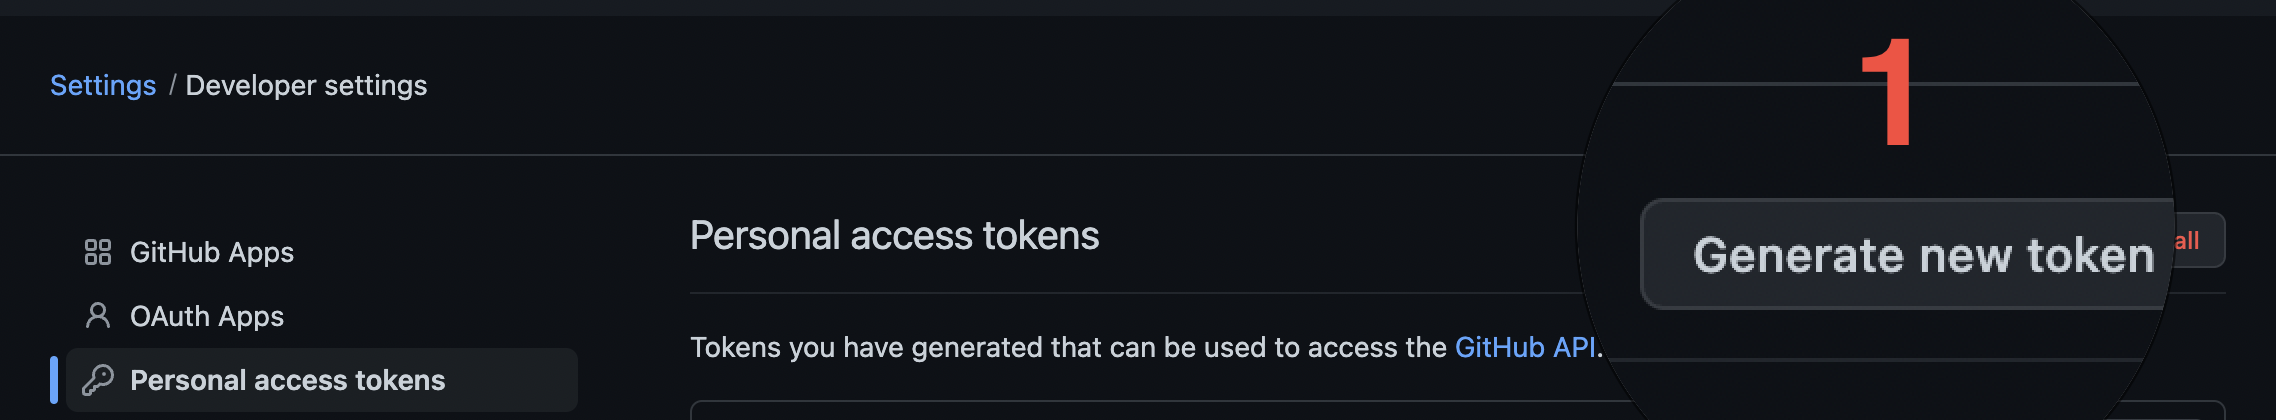This screenshot has width=2276, height=420.
Task: Open the Settings breadcrumb link
Action: tap(103, 85)
